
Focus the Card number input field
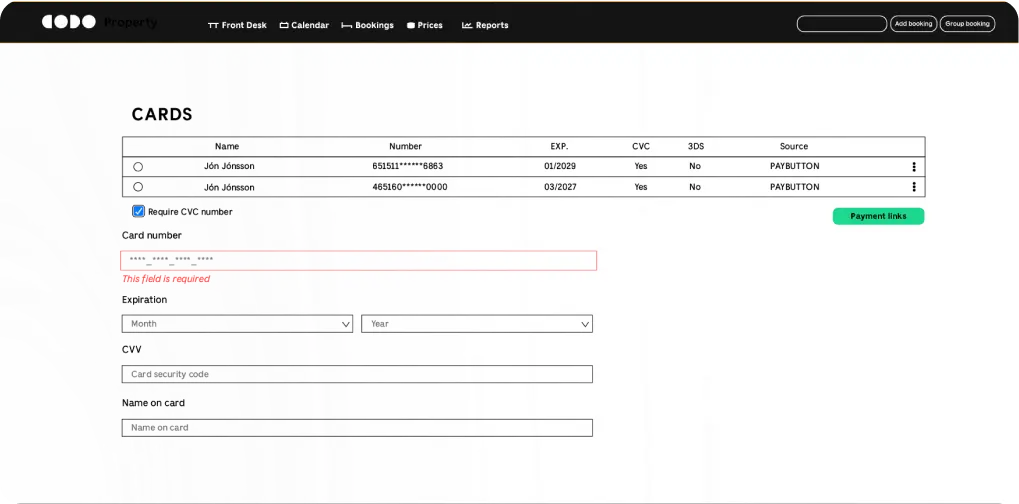(x=358, y=261)
